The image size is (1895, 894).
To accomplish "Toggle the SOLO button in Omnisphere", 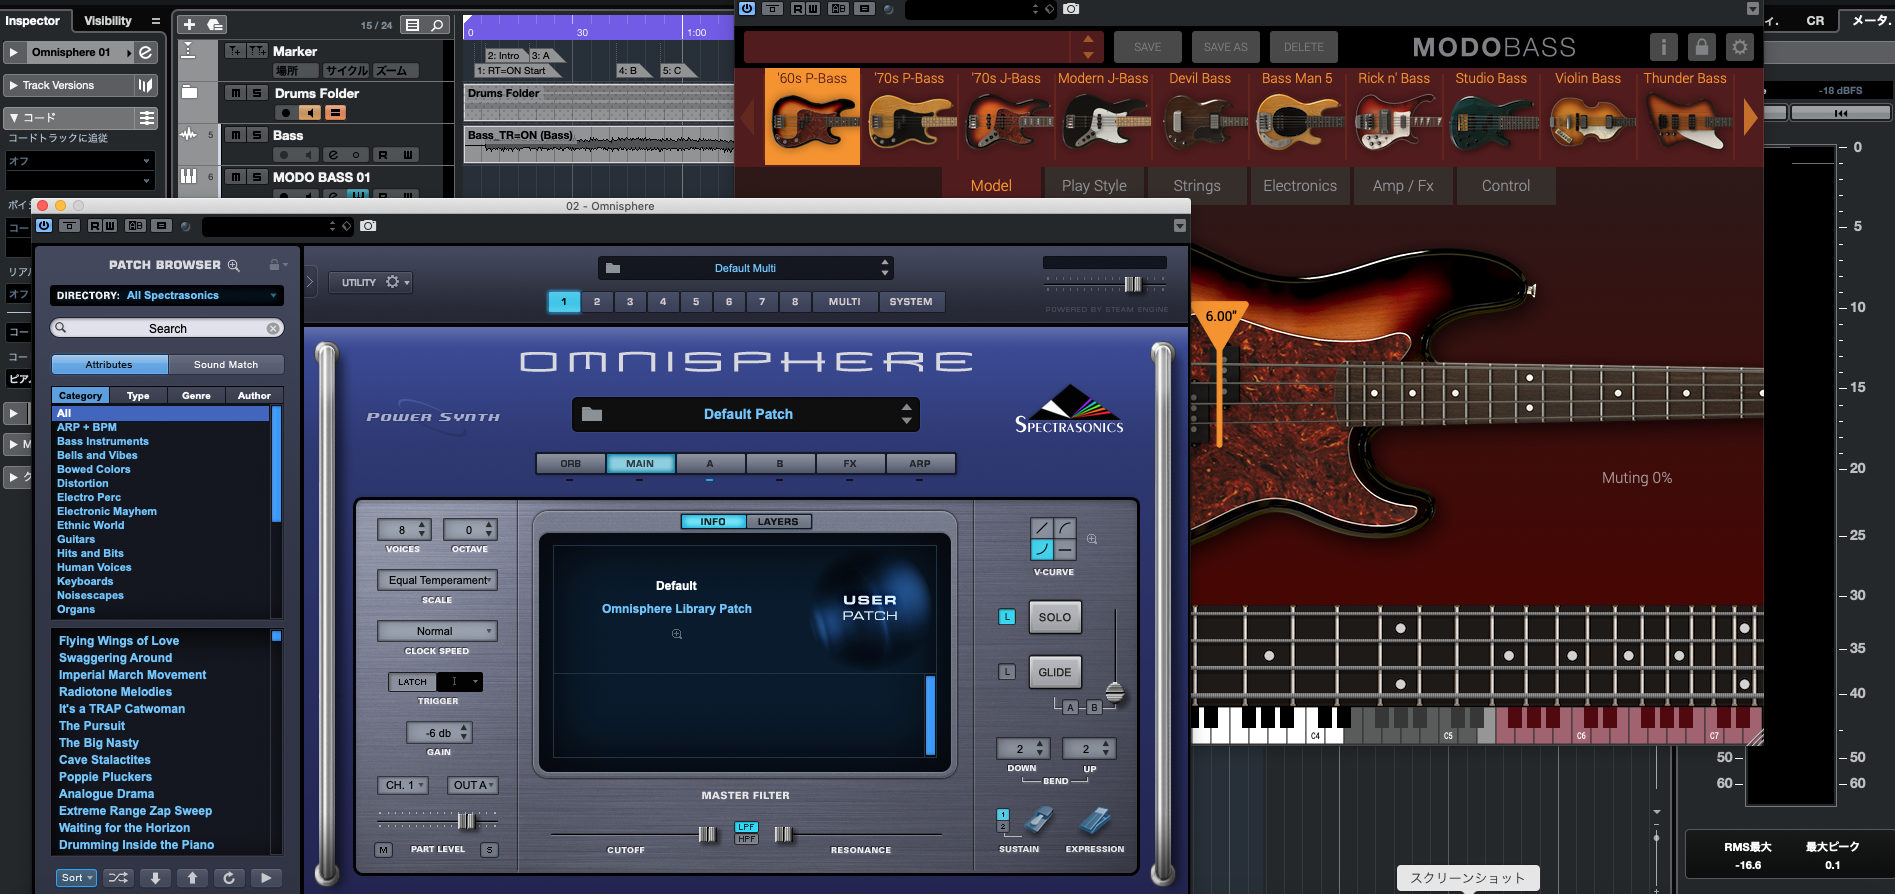I will point(1055,617).
